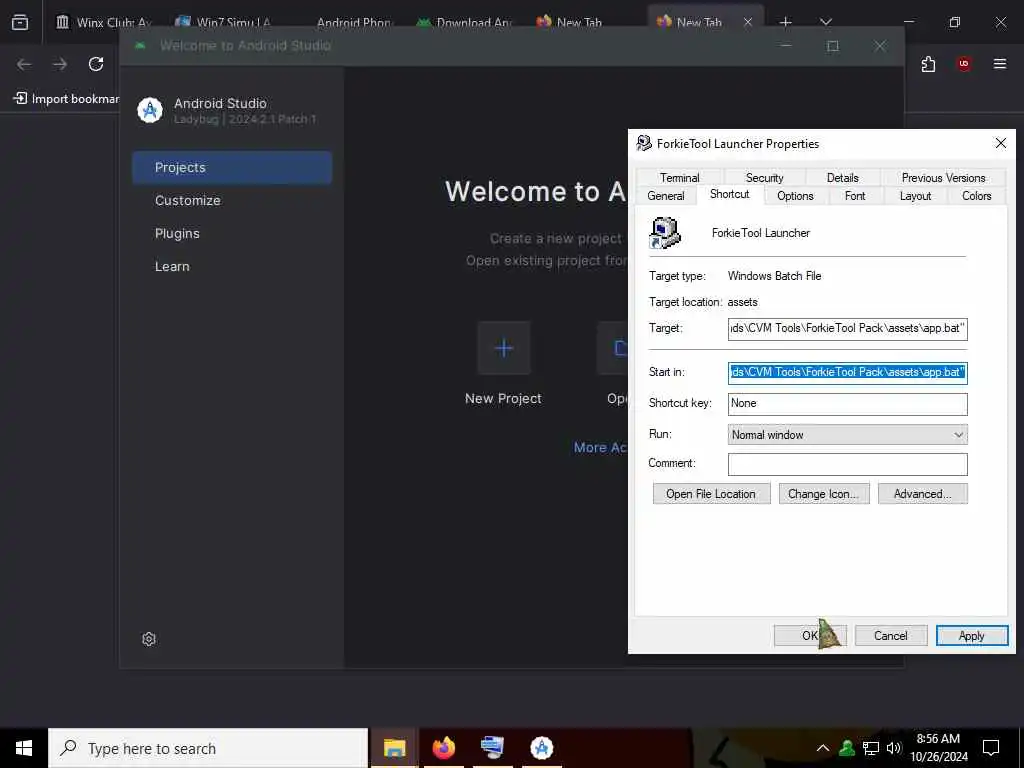This screenshot has height=768, width=1024.
Task: Click the taskbar search box
Action: (208, 748)
